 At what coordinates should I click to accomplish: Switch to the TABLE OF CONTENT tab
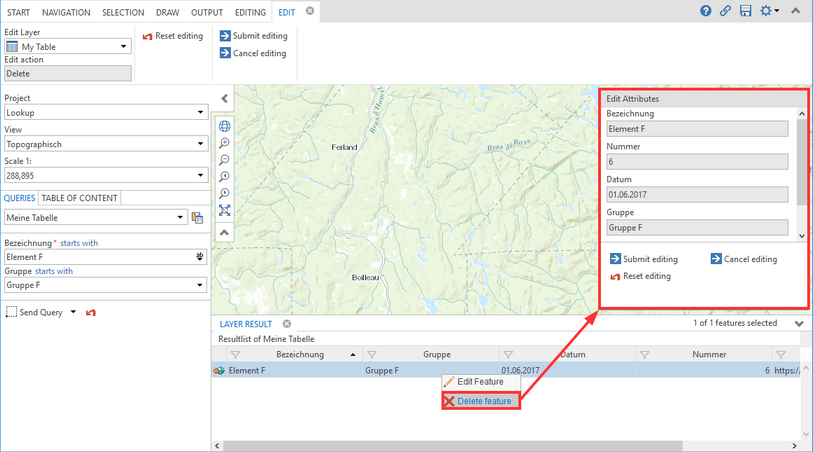coord(79,198)
